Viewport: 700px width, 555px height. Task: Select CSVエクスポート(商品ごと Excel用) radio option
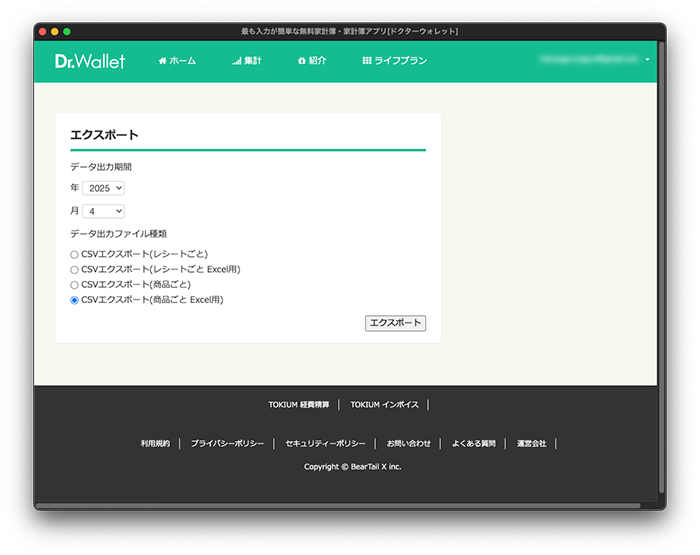click(74, 300)
